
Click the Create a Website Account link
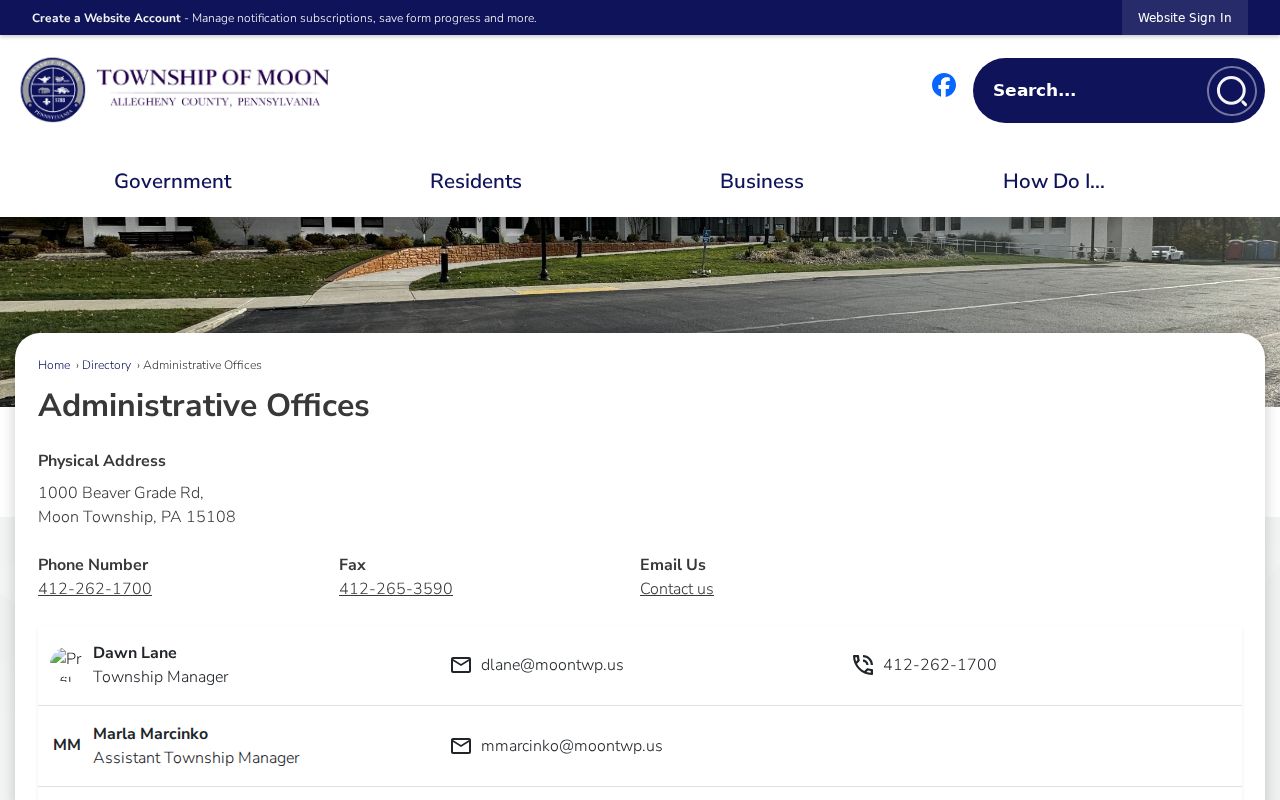click(106, 18)
